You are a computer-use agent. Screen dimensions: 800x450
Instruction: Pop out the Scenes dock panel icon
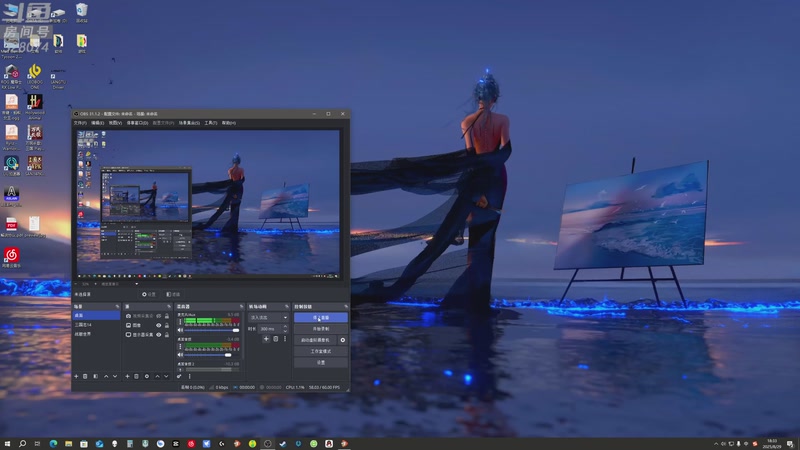pyautogui.click(x=117, y=307)
